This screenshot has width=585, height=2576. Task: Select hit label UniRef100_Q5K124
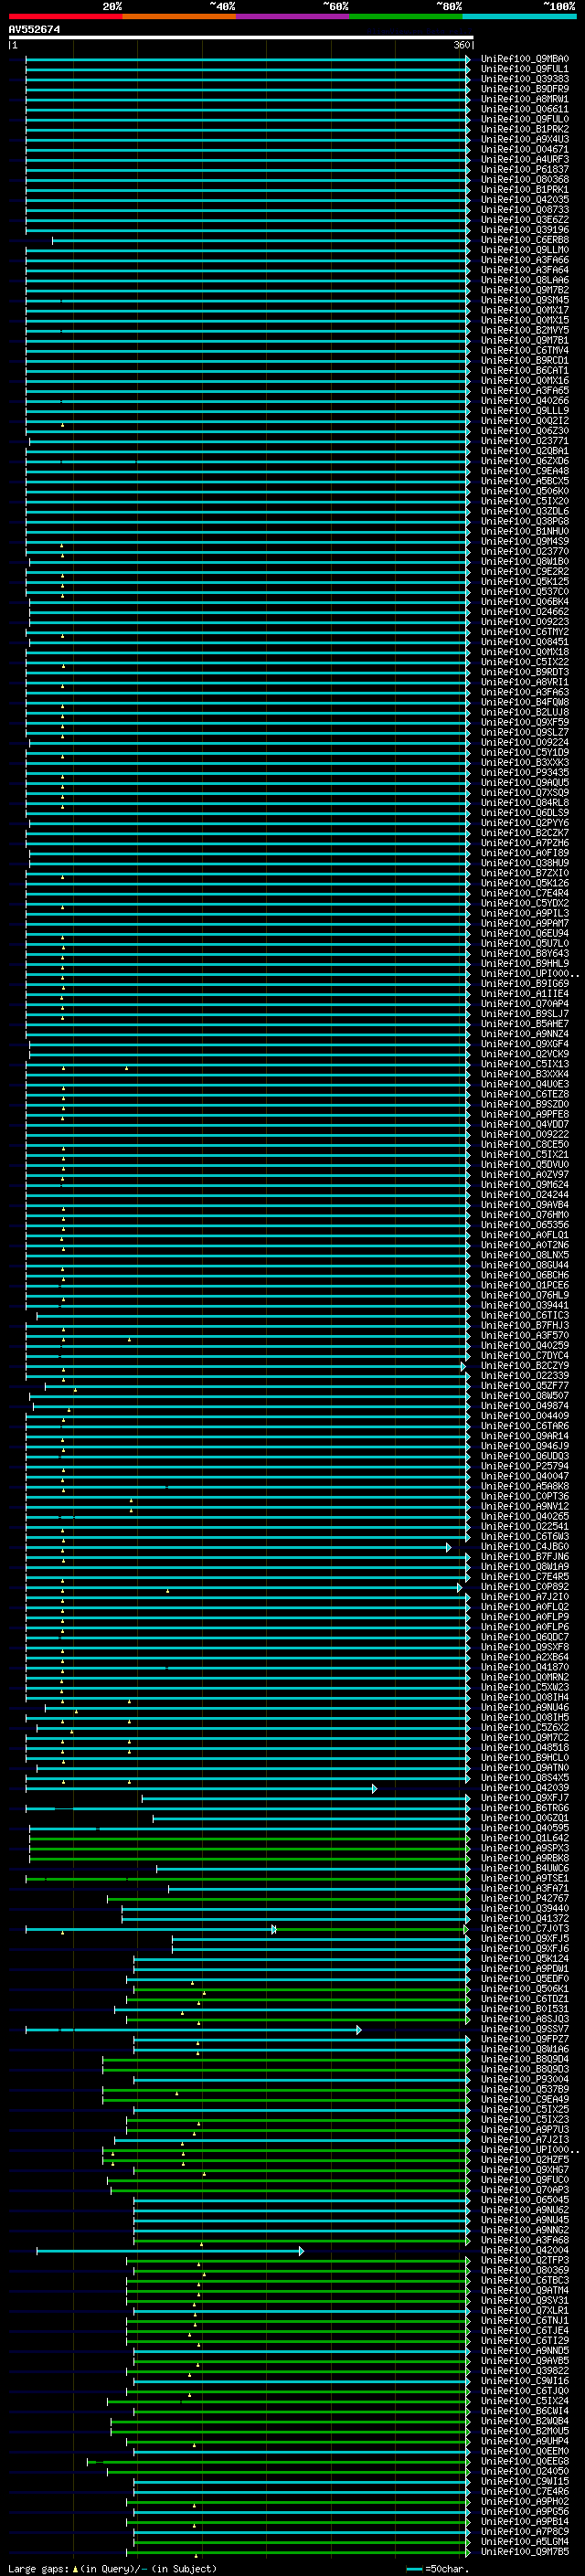tap(525, 1959)
